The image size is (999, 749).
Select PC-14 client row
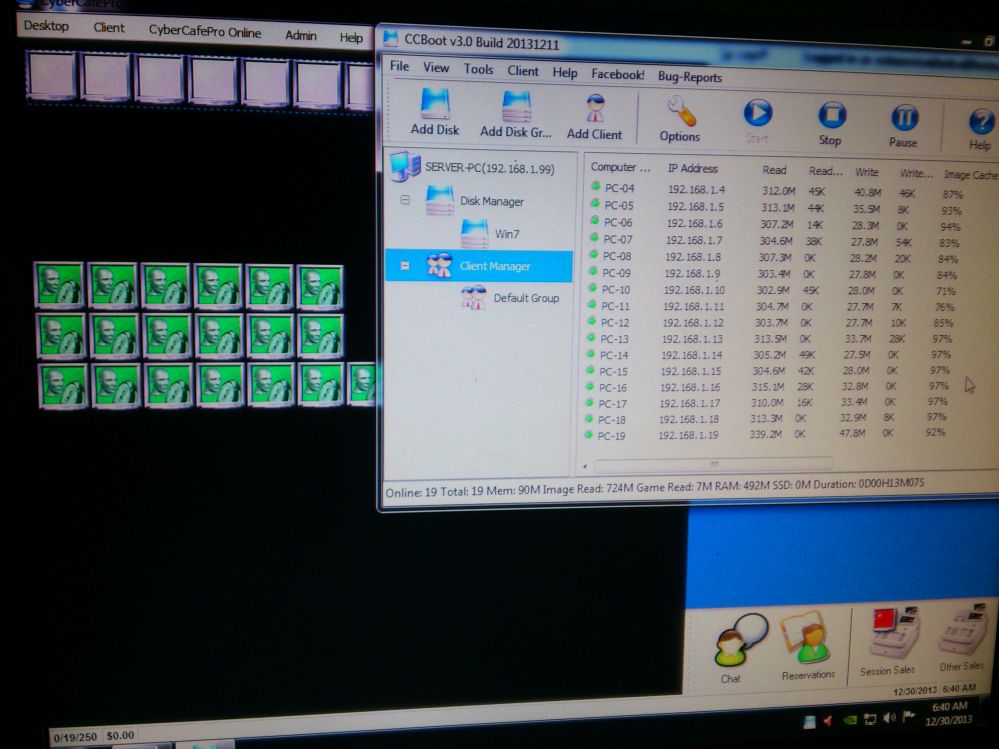tap(770, 355)
